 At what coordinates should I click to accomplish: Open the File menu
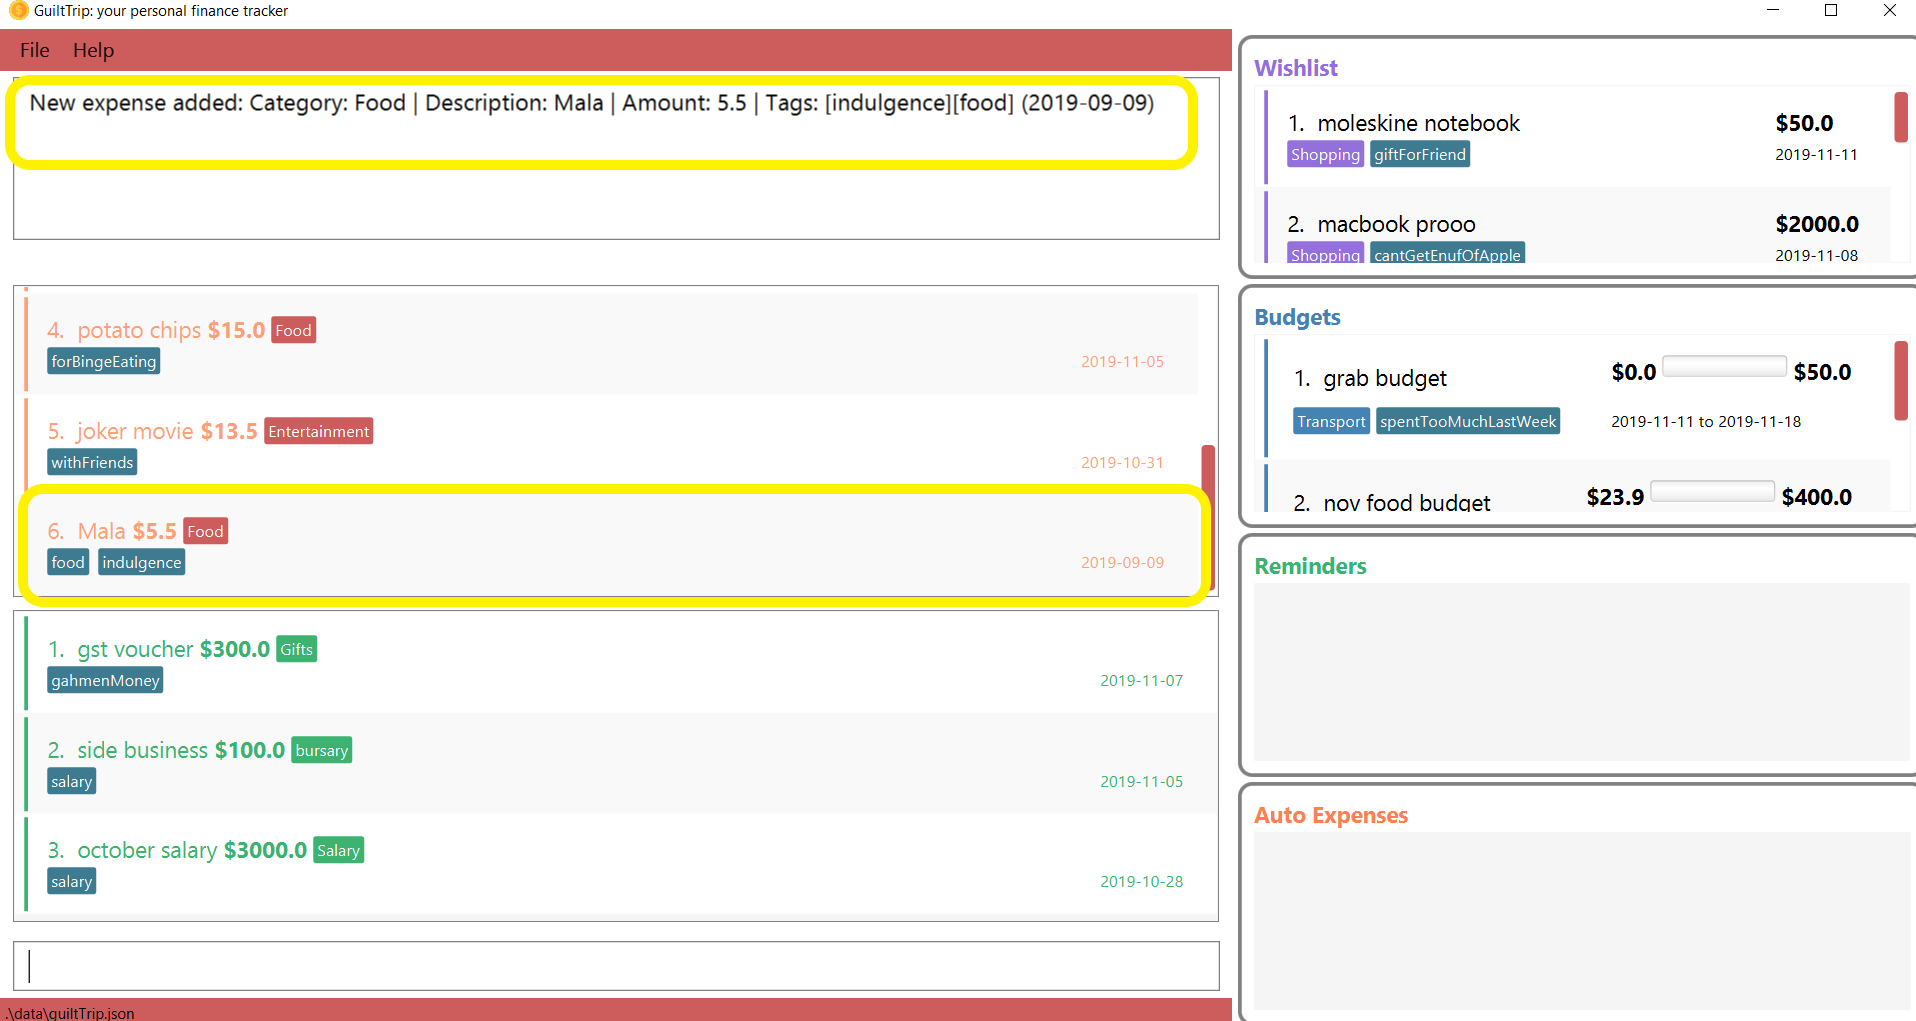point(35,50)
